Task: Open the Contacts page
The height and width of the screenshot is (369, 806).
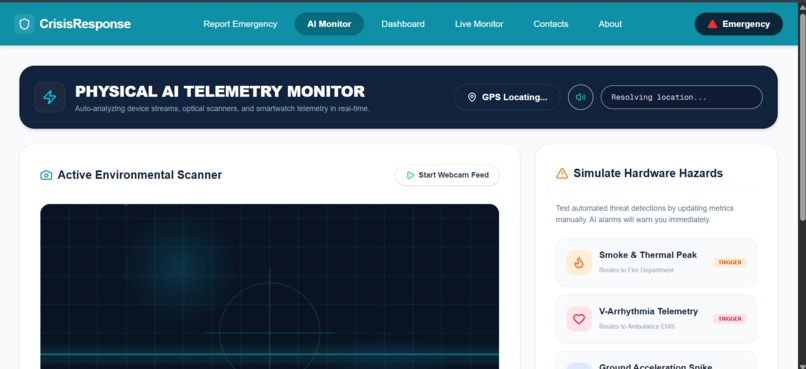Action: click(x=551, y=24)
